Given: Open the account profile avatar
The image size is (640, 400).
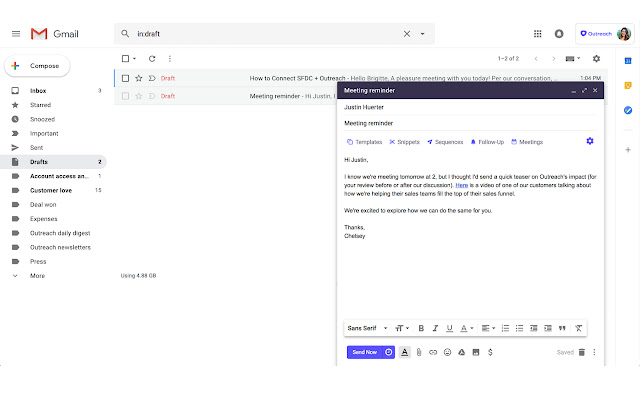Looking at the screenshot, I should coord(624,34).
